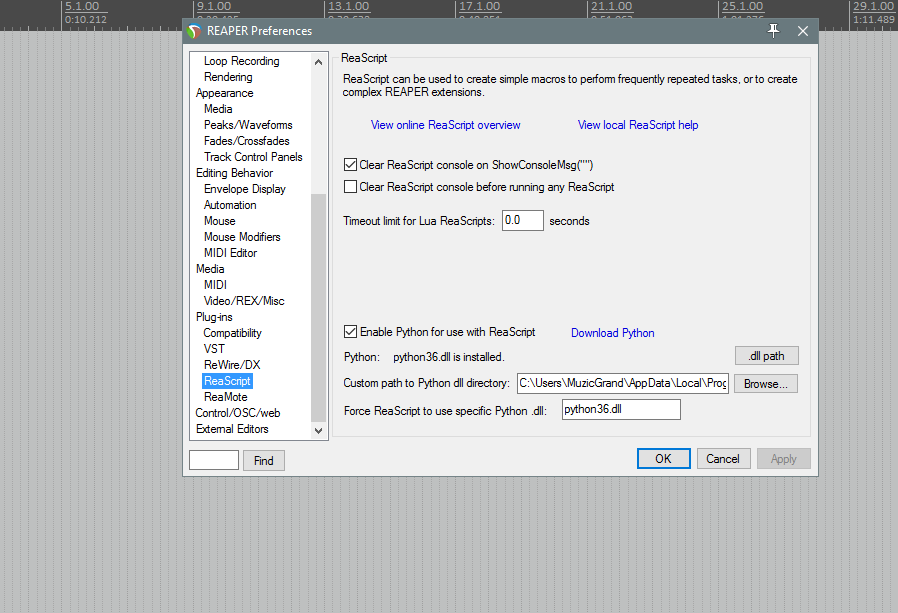Select Compatibility preferences page
This screenshot has width=898, height=613.
(x=232, y=333)
